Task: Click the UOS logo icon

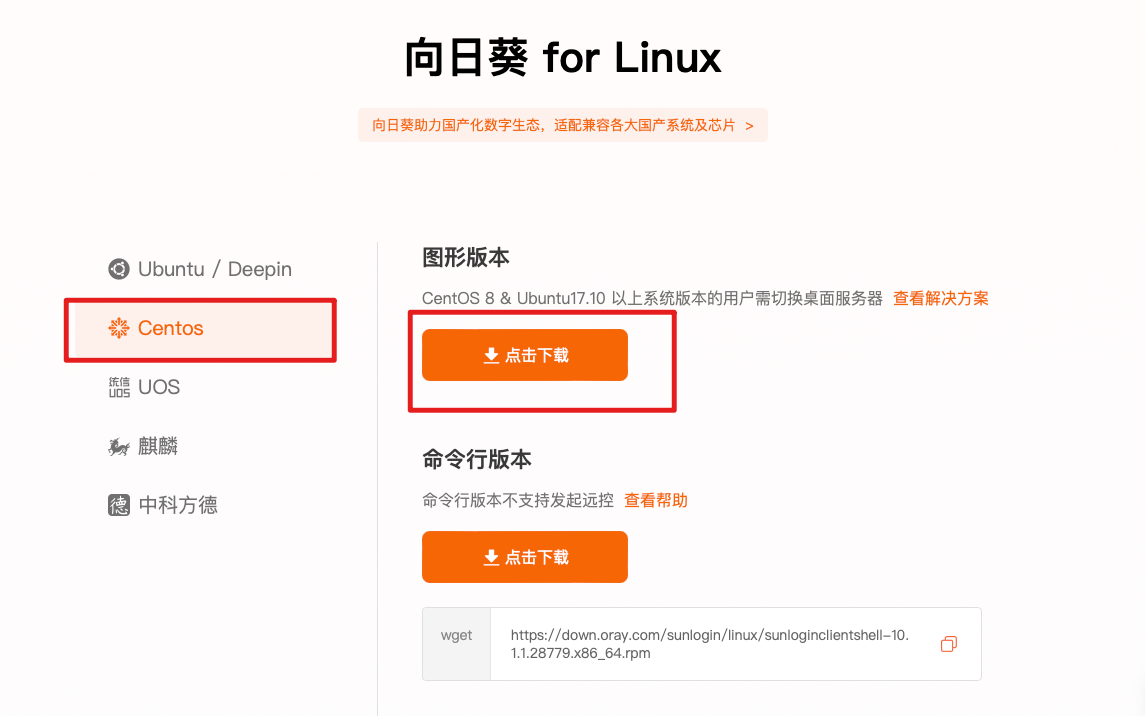Action: 119,387
